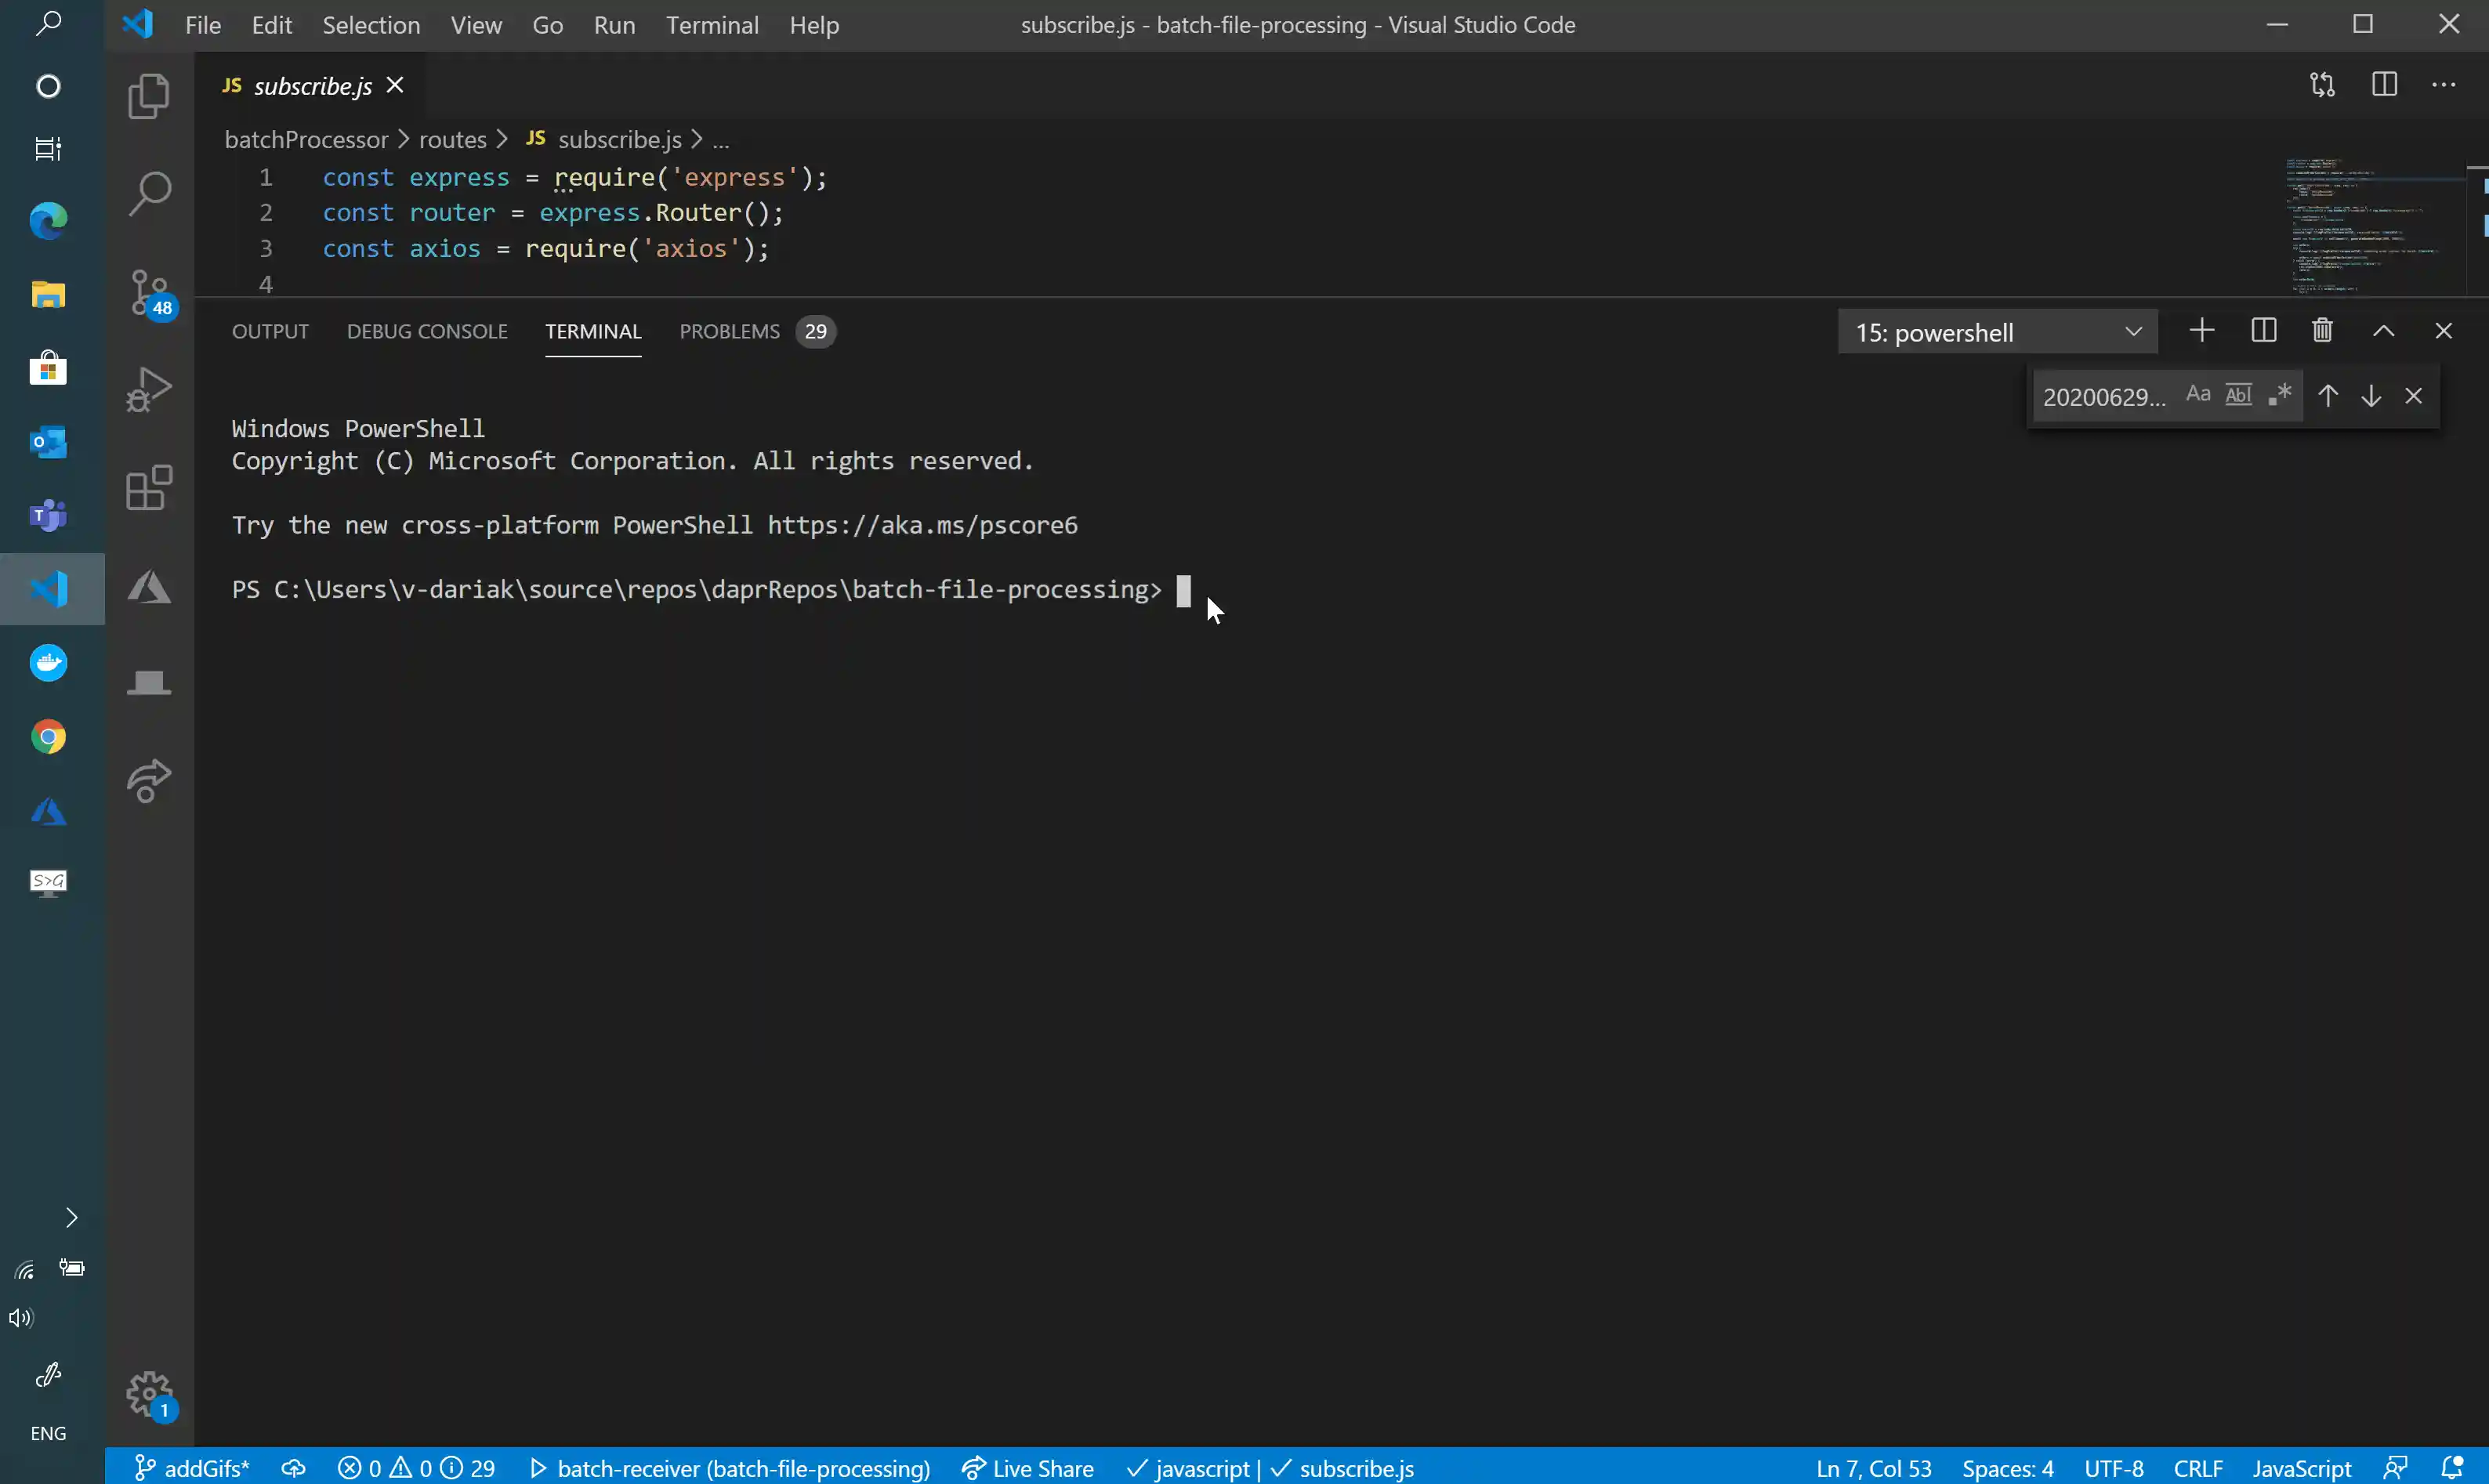Viewport: 2489px width, 1484px height.
Task: Expand the breadcrumb ellipsis after subscribe.js
Action: pyautogui.click(x=721, y=140)
